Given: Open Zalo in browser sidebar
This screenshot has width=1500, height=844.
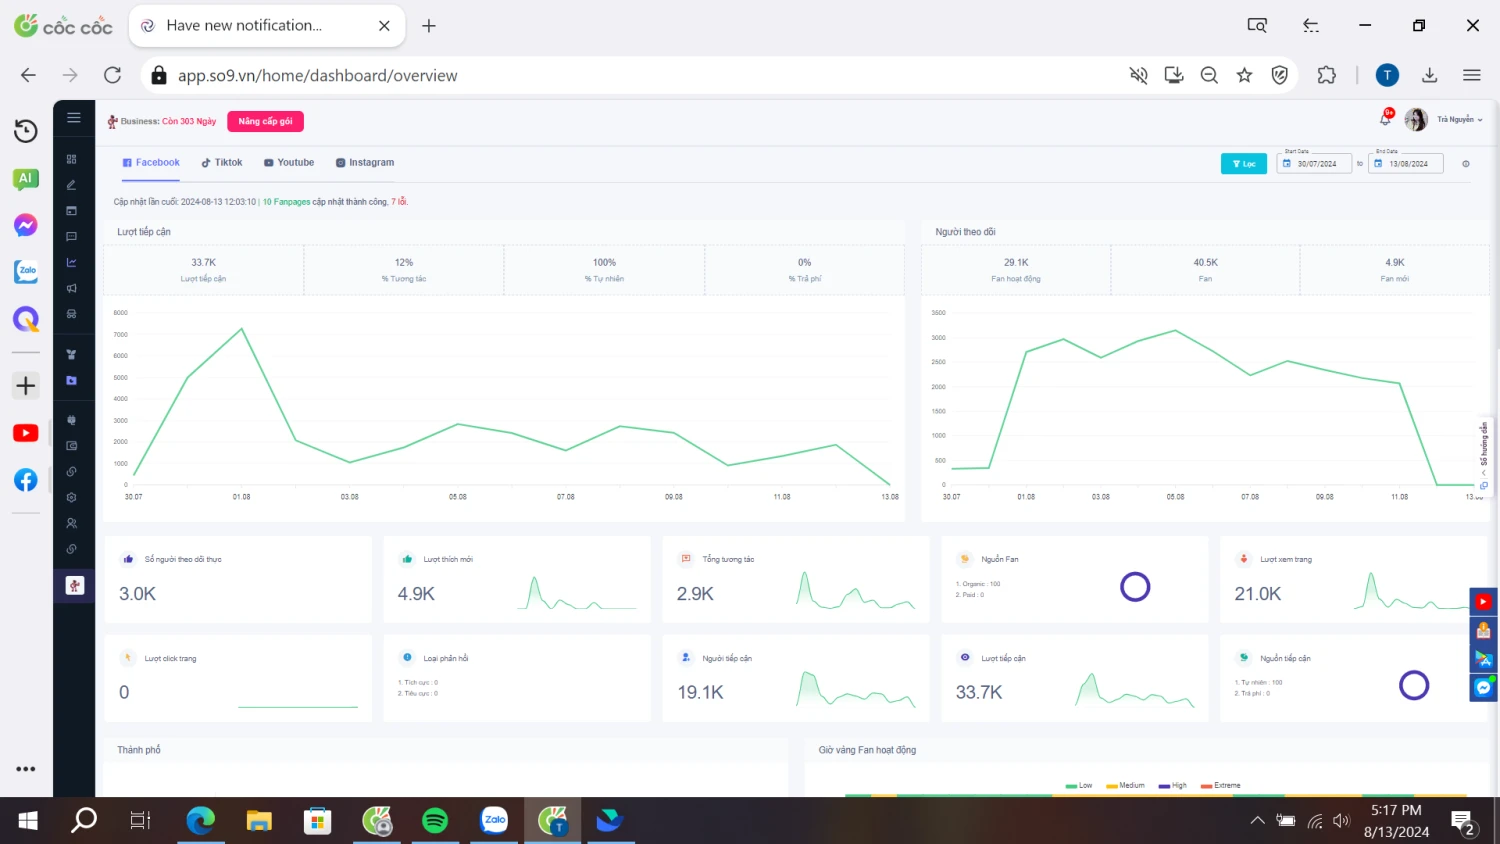Looking at the screenshot, I should [x=26, y=271].
